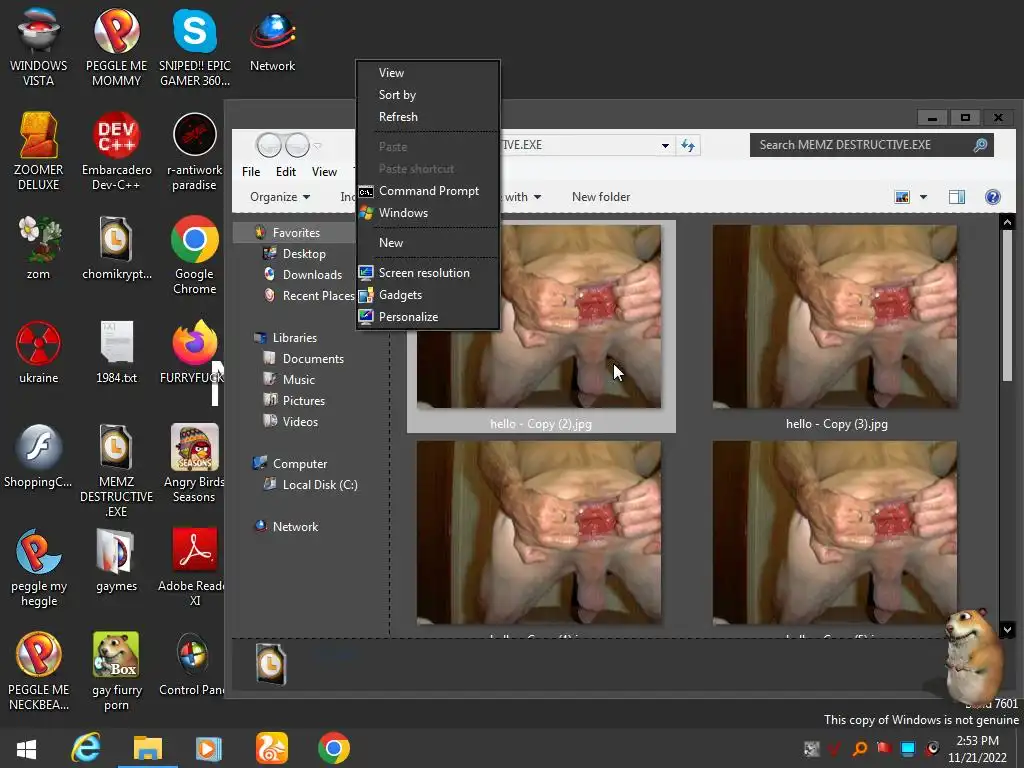The height and width of the screenshot is (768, 1024).
Task: Launch the media player taskbar icon
Action: pos(209,748)
